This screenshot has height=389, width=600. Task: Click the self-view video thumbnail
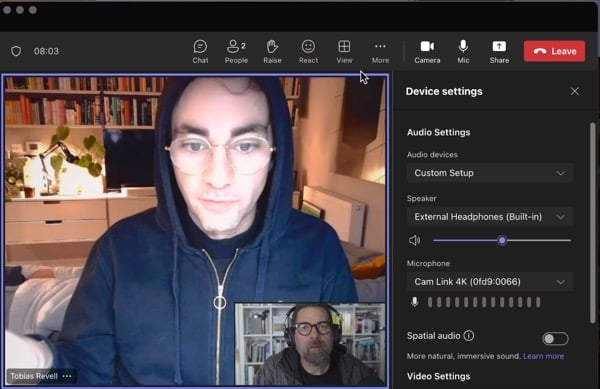(310, 344)
